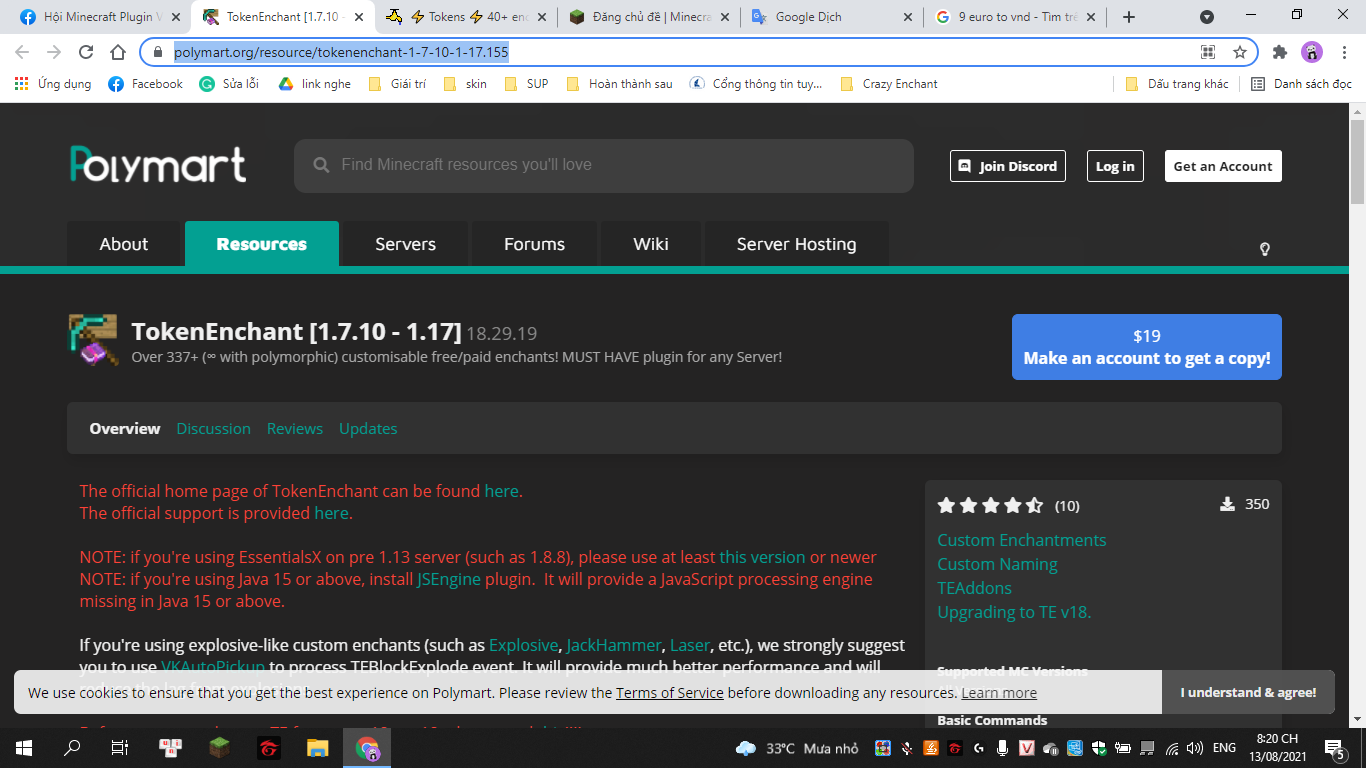The width and height of the screenshot is (1366, 768).
Task: Open Windows search from the taskbar
Action: pyautogui.click(x=72, y=747)
